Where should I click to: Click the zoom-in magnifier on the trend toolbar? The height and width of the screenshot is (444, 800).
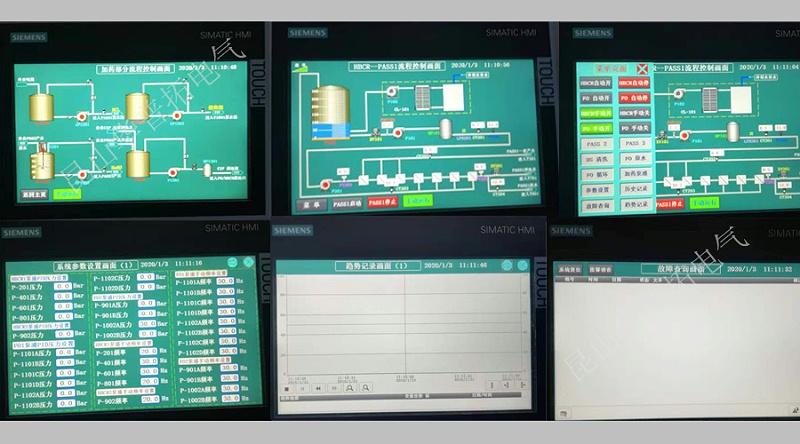pos(350,388)
